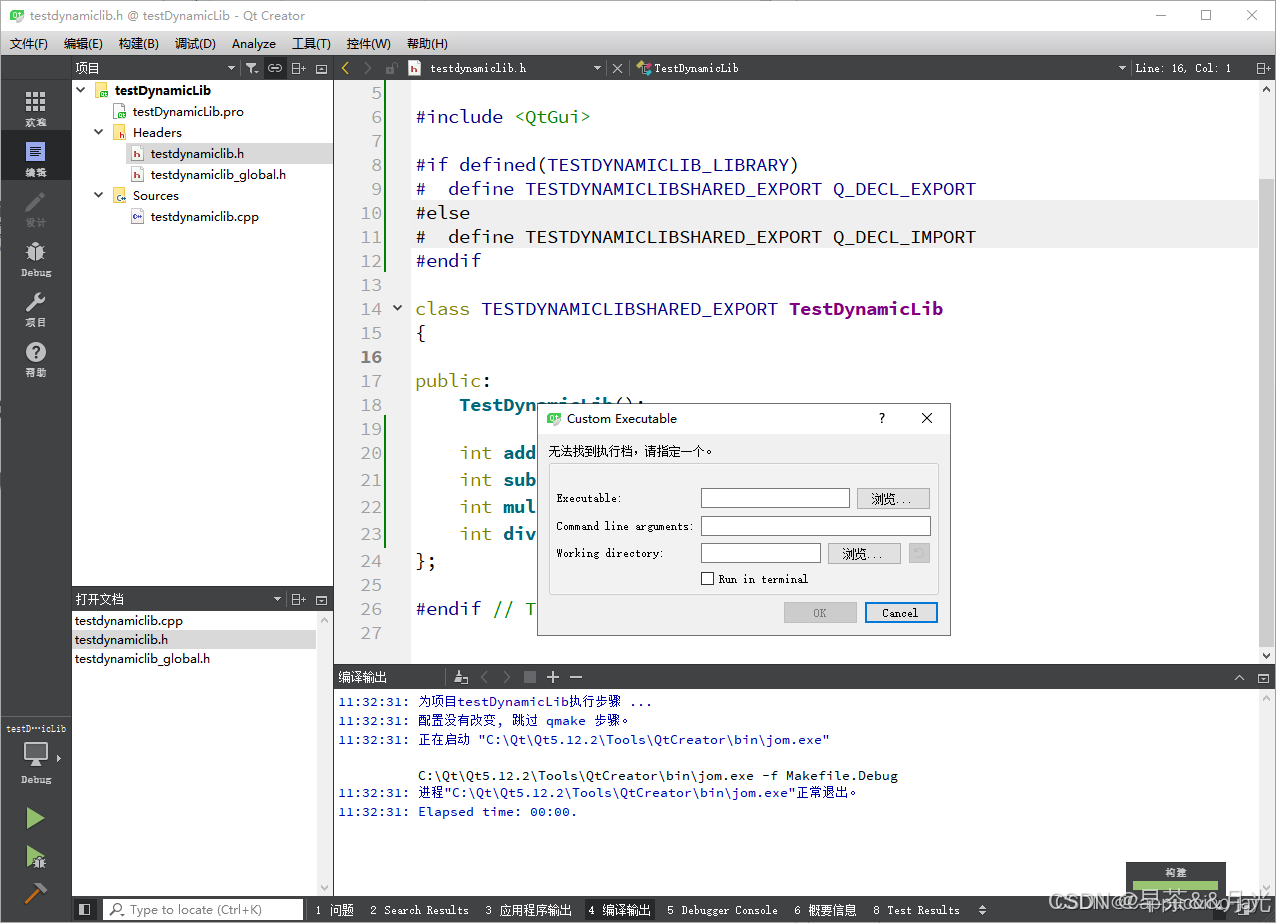
Task: Toggle synchronize with editor link icon
Action: [274, 68]
